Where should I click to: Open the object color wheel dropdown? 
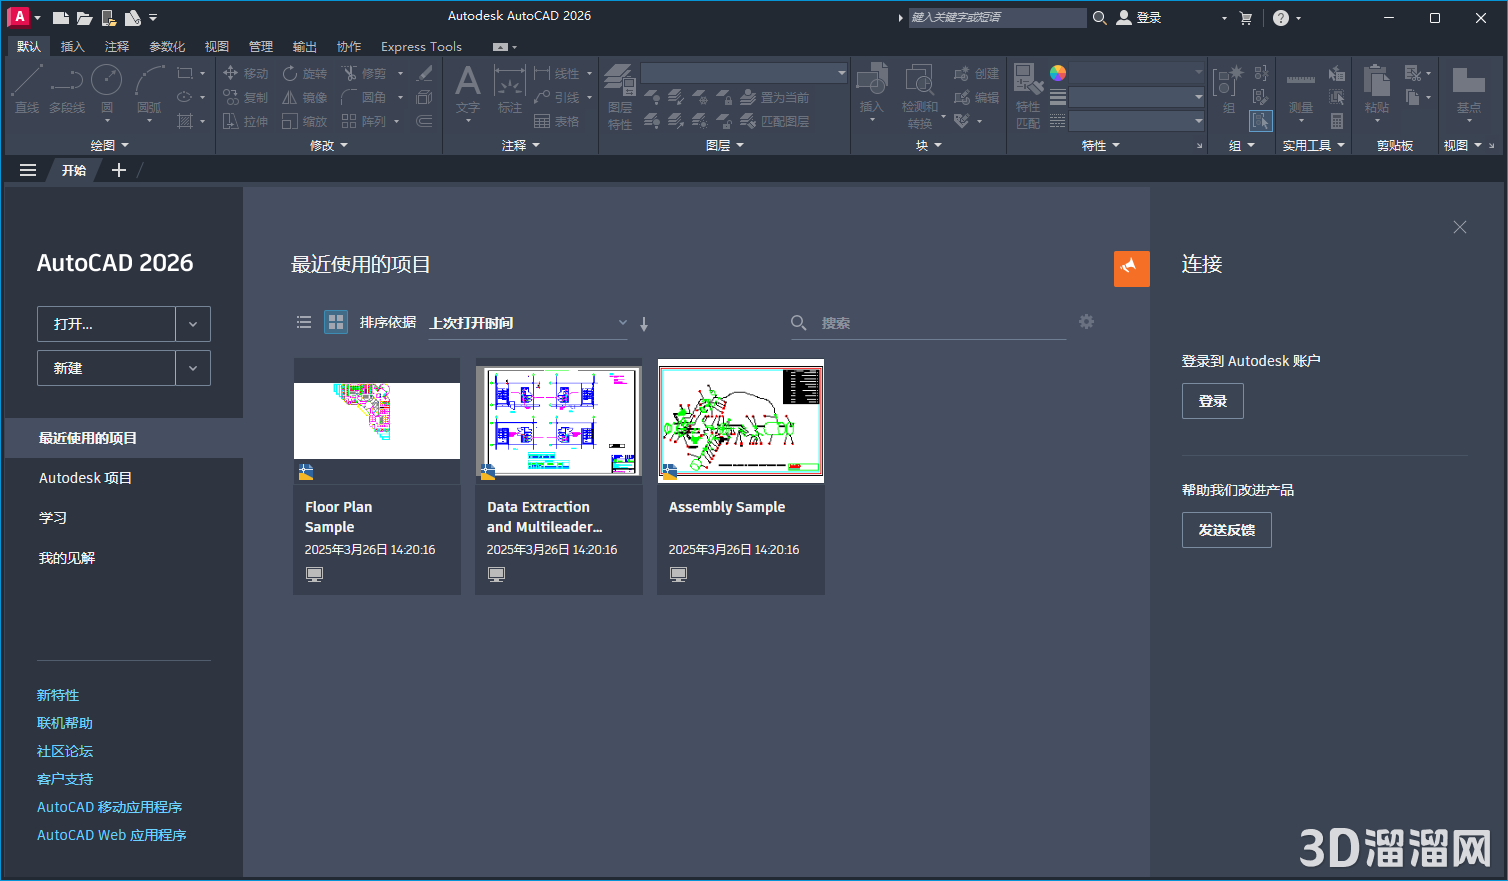(1058, 73)
